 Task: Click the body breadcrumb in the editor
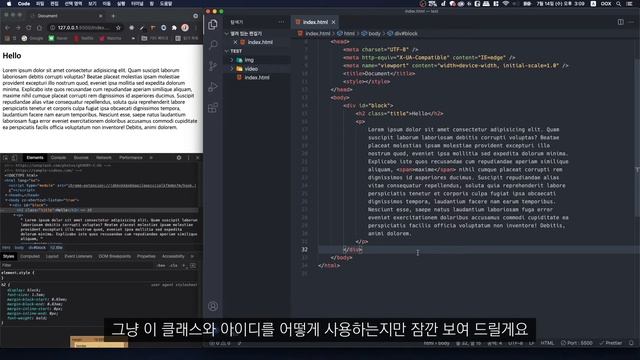pos(374,33)
